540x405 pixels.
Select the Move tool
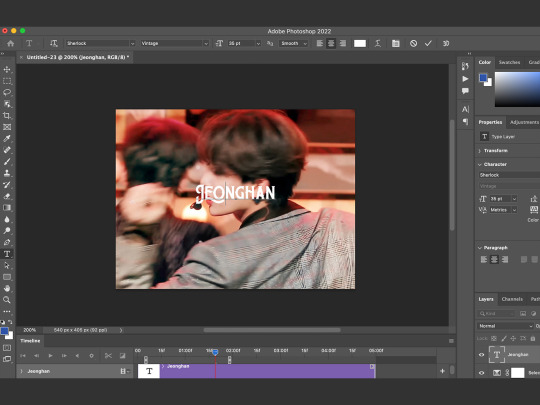7,69
